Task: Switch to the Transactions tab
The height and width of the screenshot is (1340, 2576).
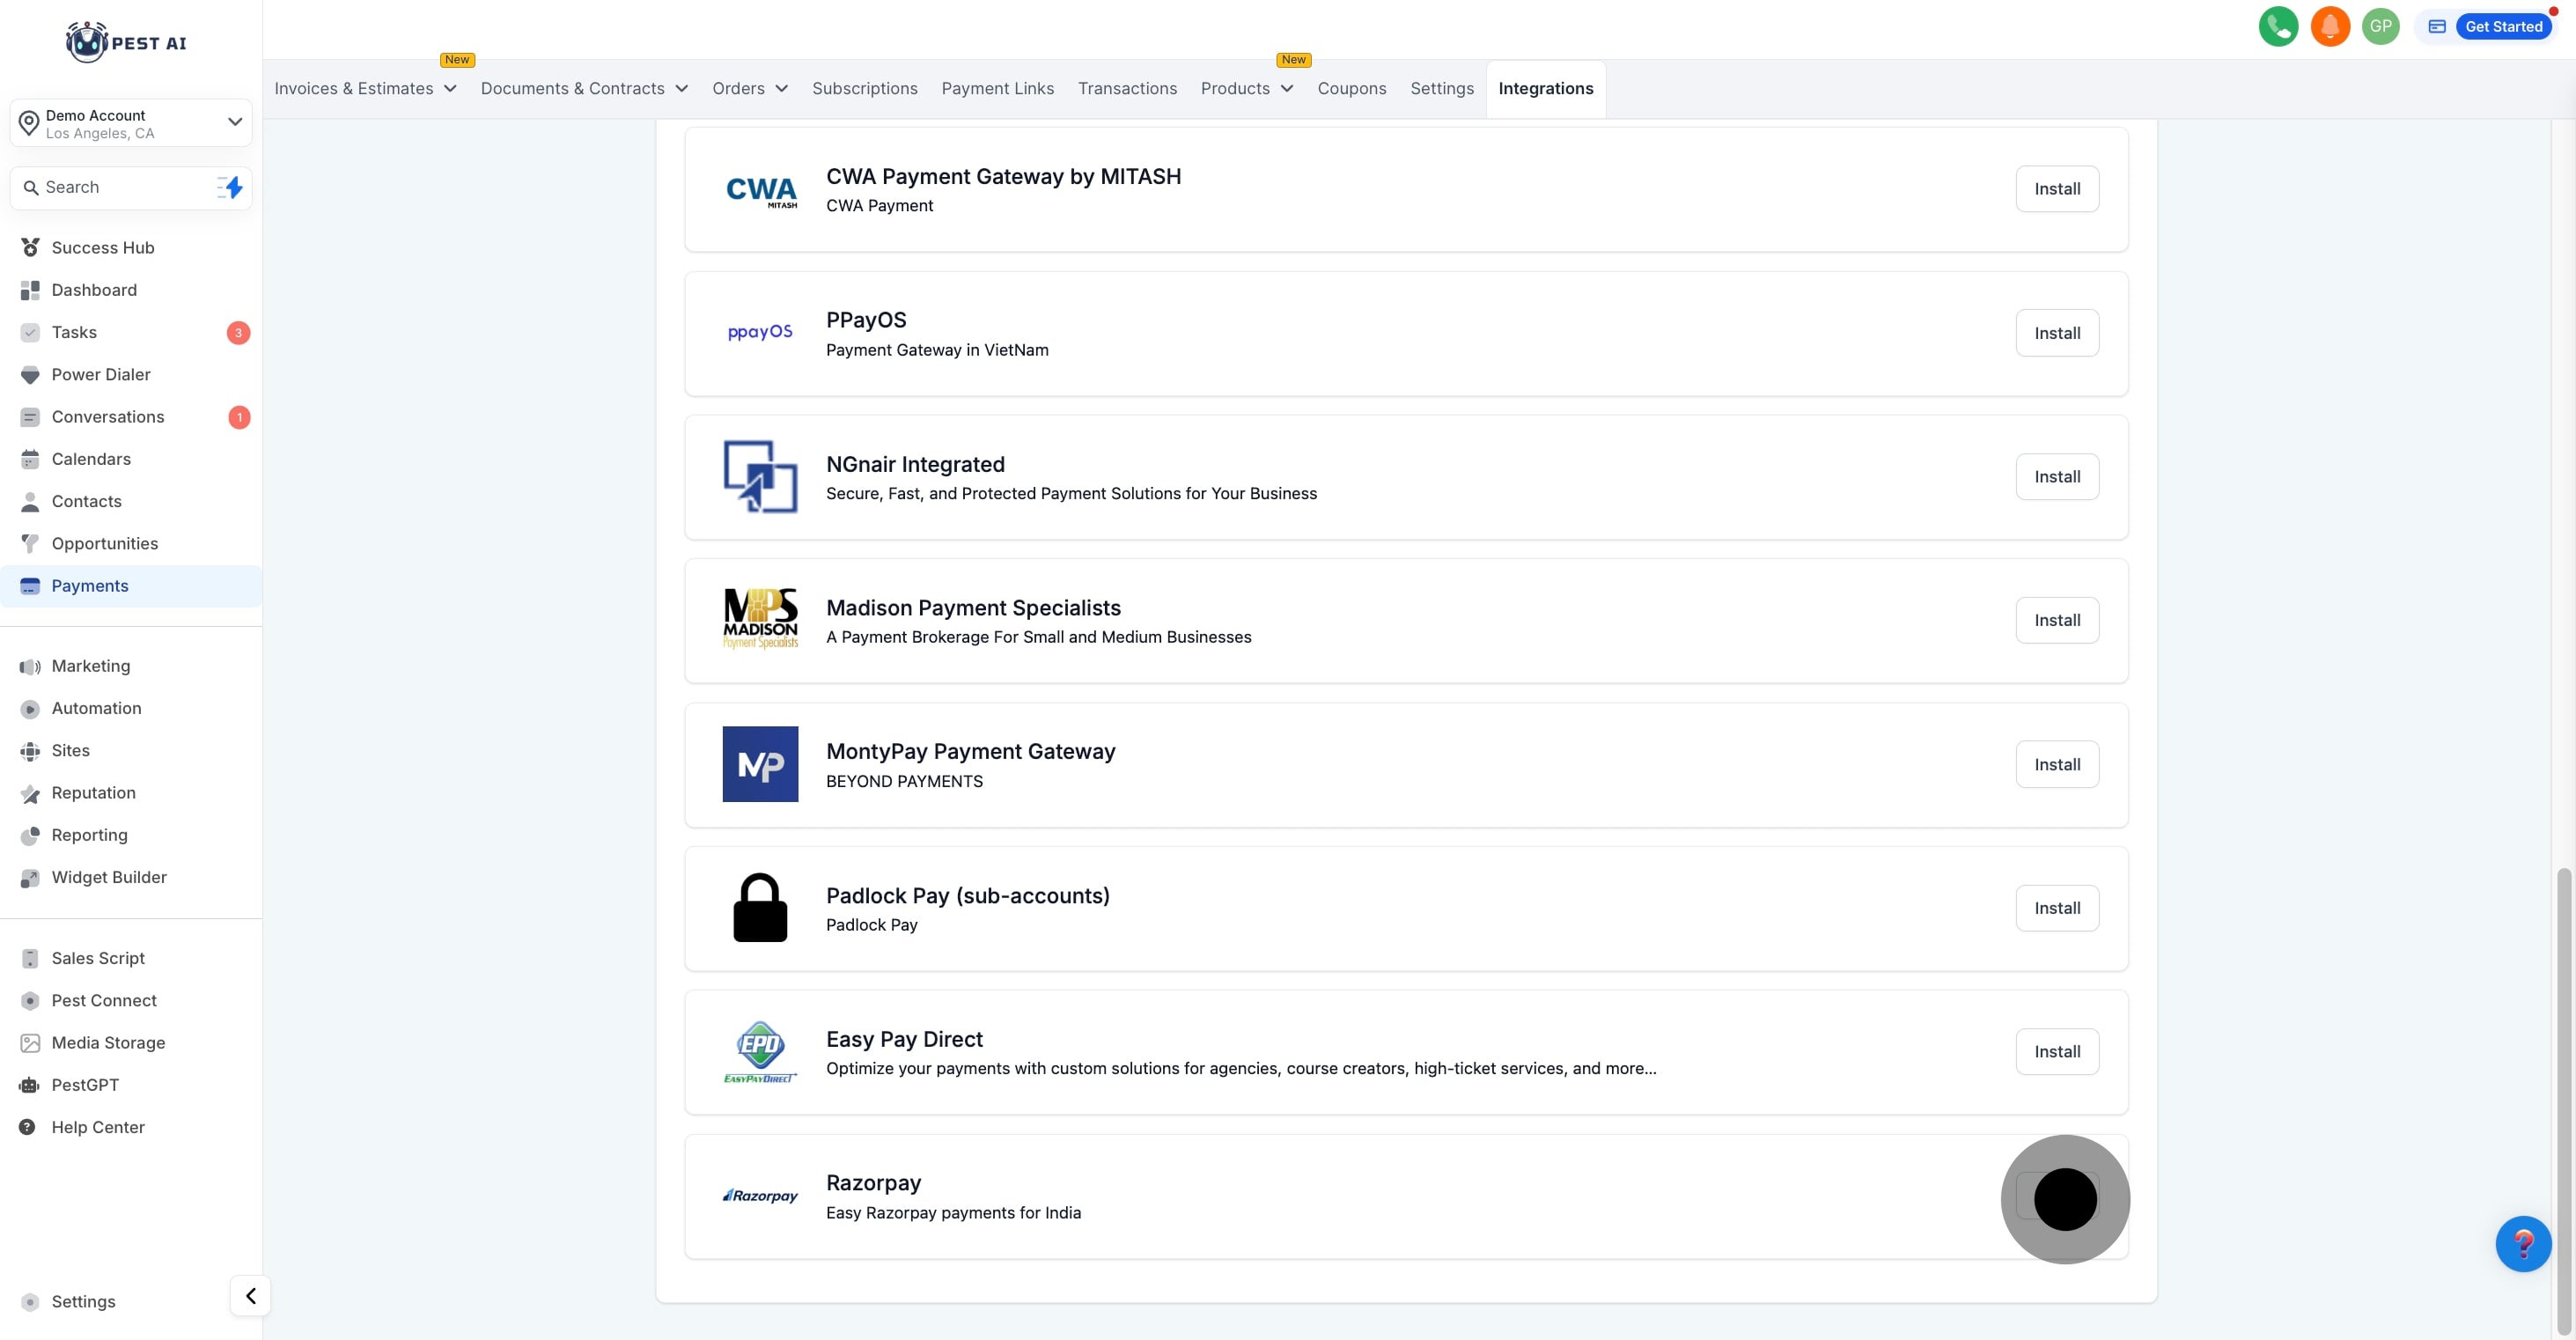Action: click(1127, 89)
